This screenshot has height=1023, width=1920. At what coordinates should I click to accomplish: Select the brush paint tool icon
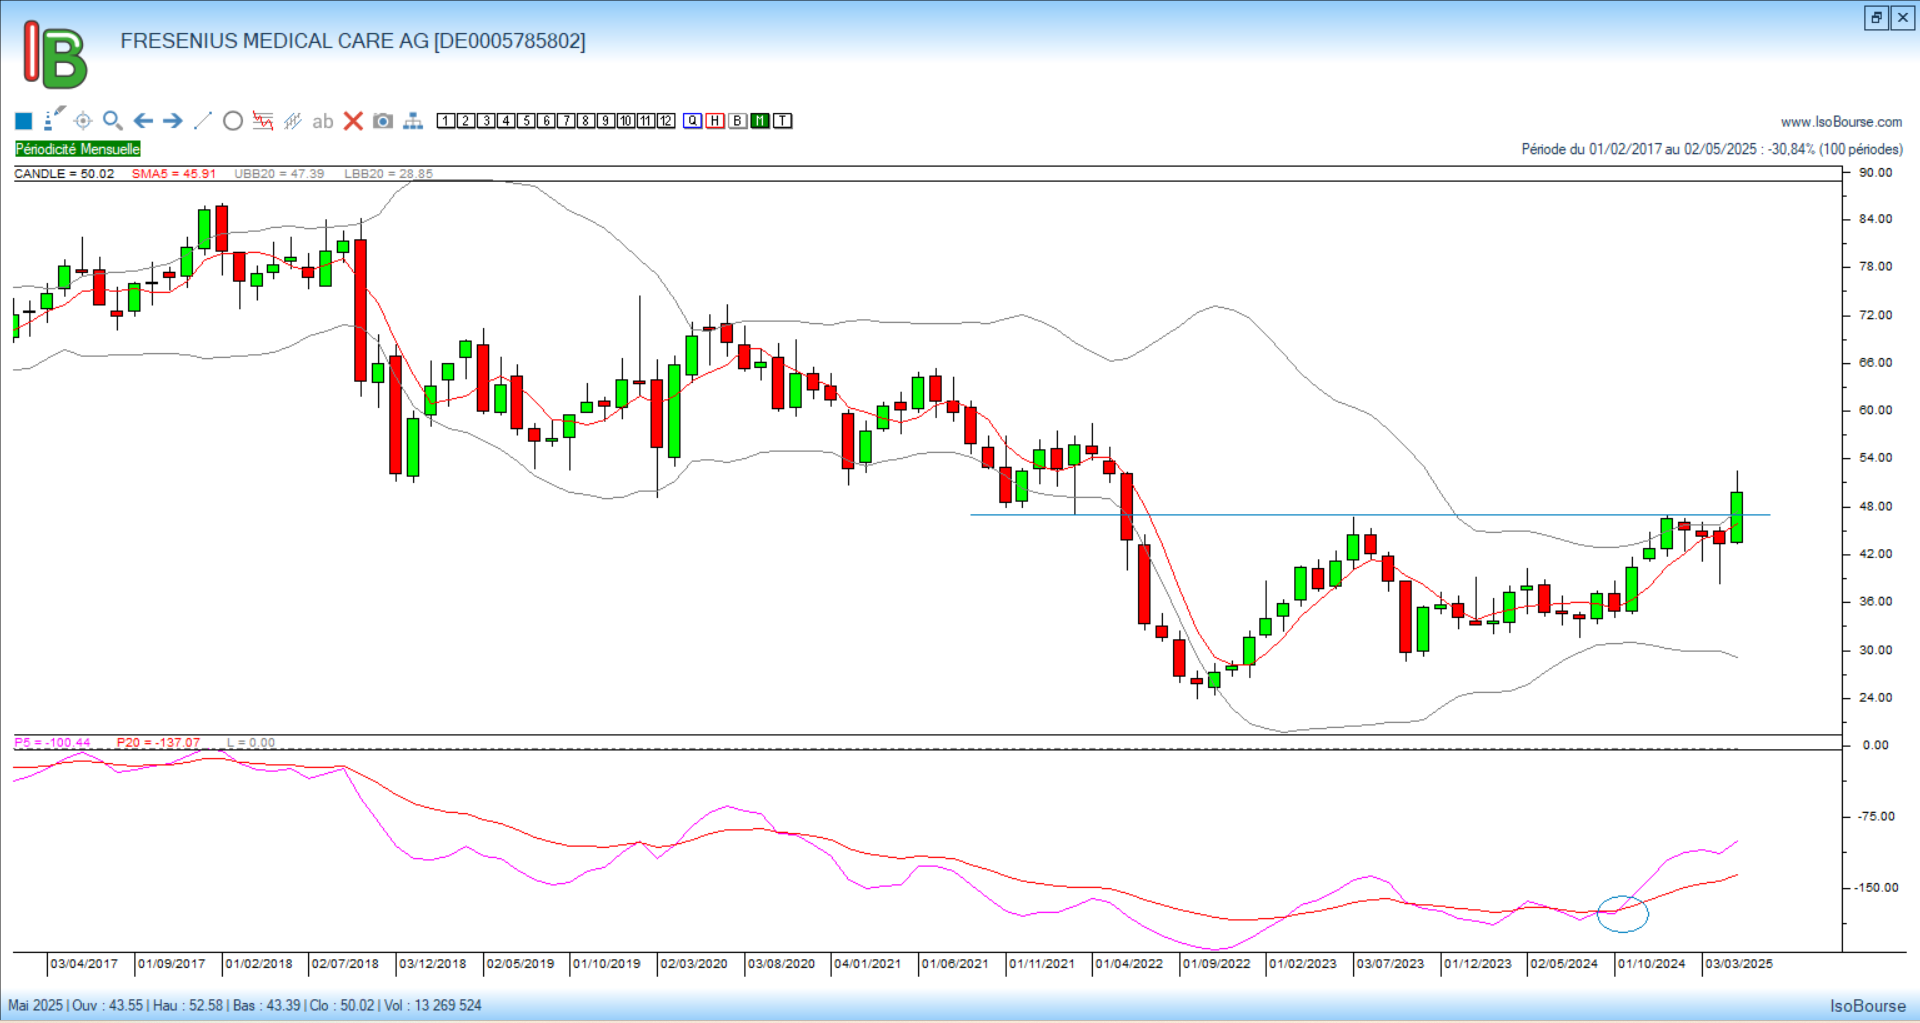click(54, 119)
